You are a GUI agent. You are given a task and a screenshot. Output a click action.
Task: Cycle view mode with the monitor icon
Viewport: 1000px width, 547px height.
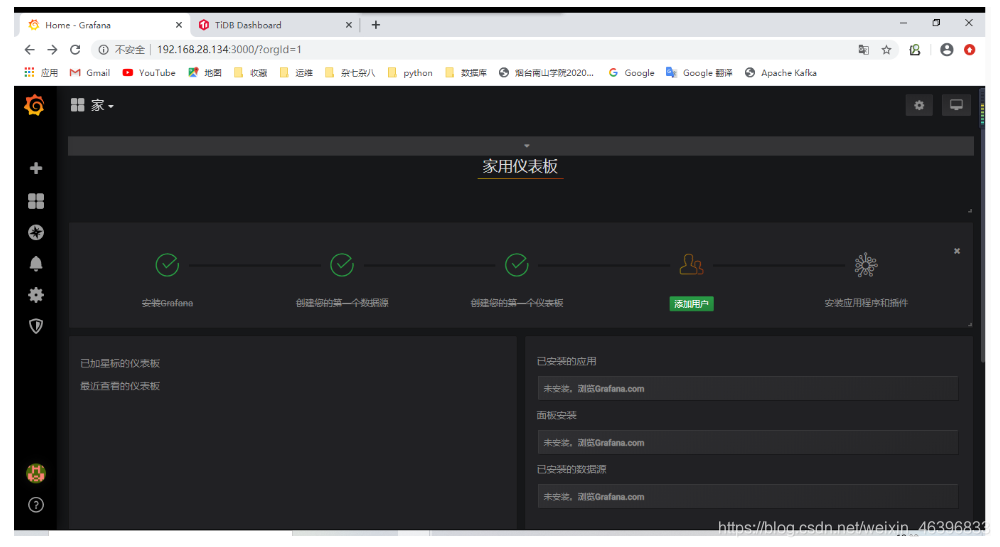point(956,105)
